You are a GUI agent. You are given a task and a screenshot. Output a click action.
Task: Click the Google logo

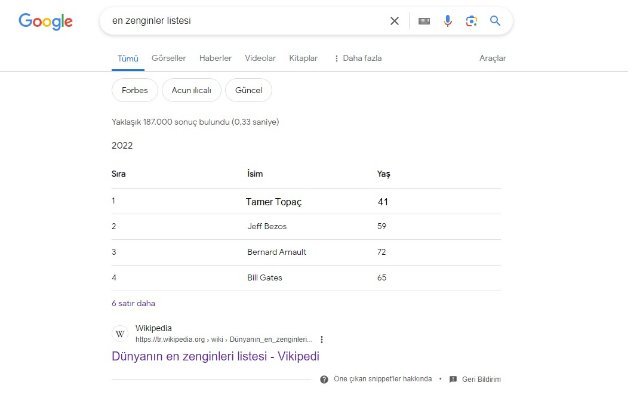click(45, 21)
